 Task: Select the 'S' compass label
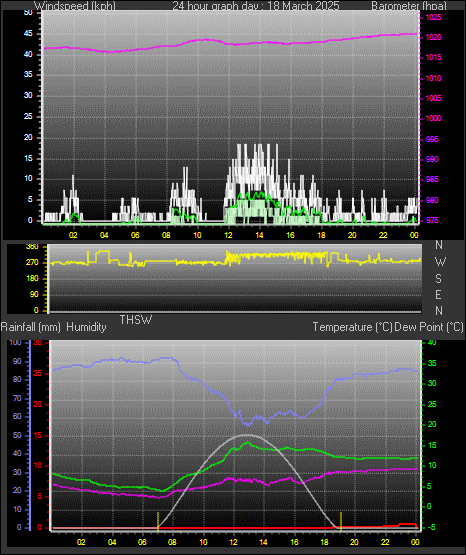coord(438,279)
